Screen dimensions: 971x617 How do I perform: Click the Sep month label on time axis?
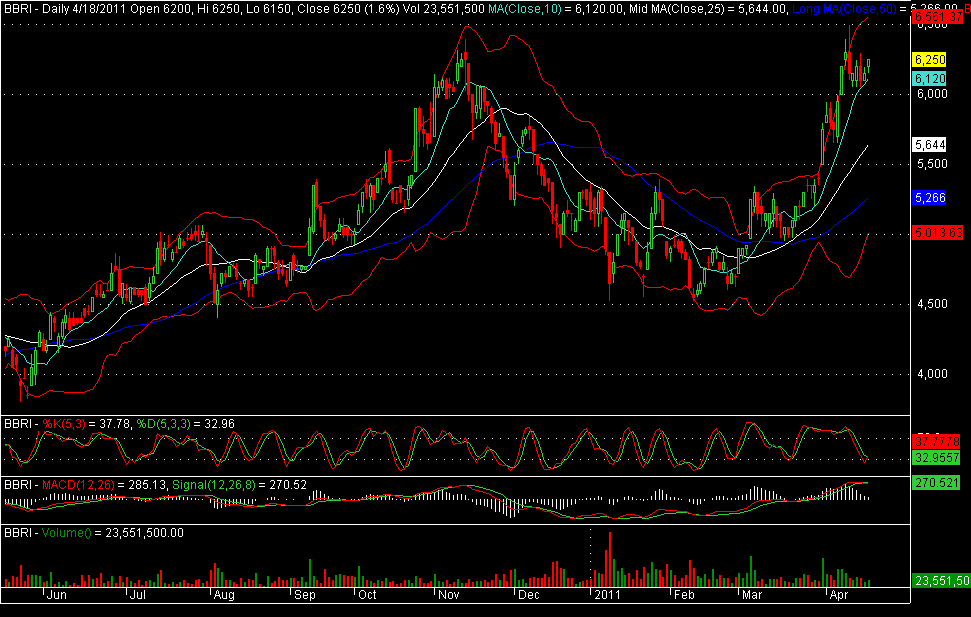pyautogui.click(x=305, y=595)
